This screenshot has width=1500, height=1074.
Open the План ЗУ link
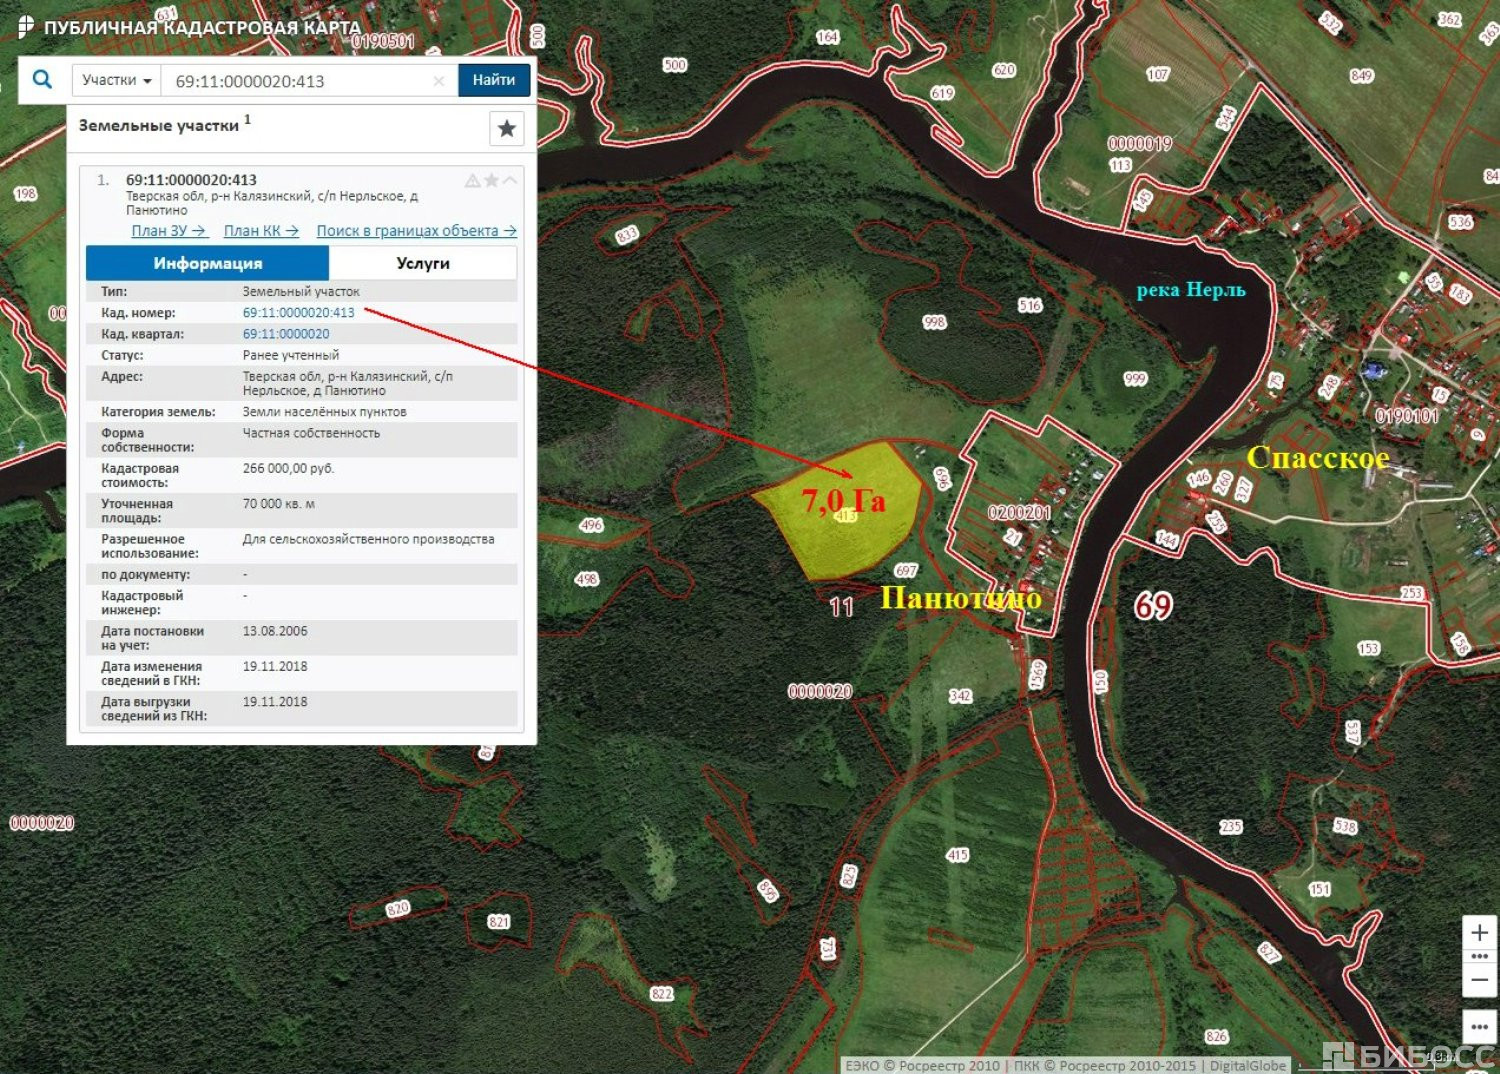point(168,231)
